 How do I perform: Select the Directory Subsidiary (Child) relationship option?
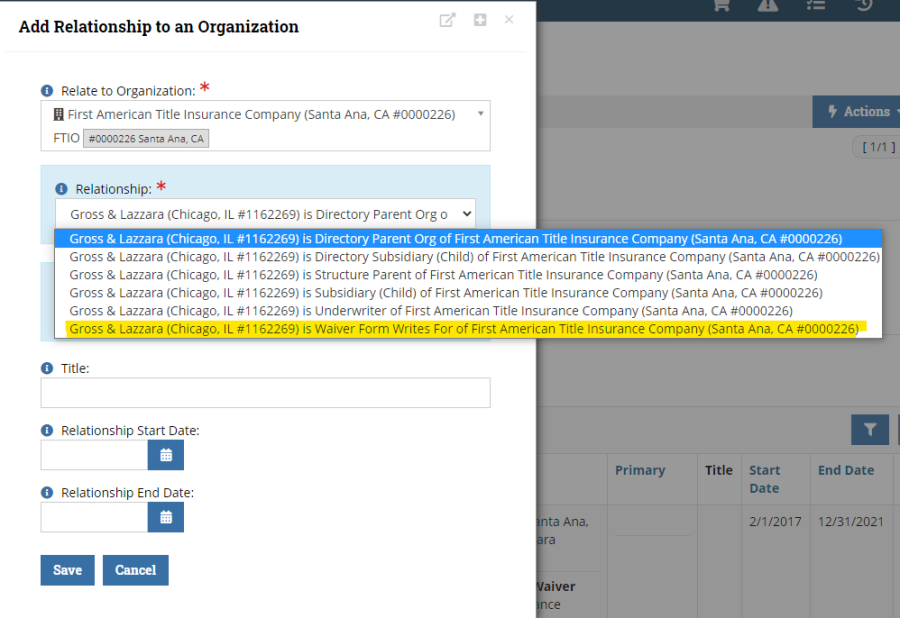pyautogui.click(x=468, y=256)
